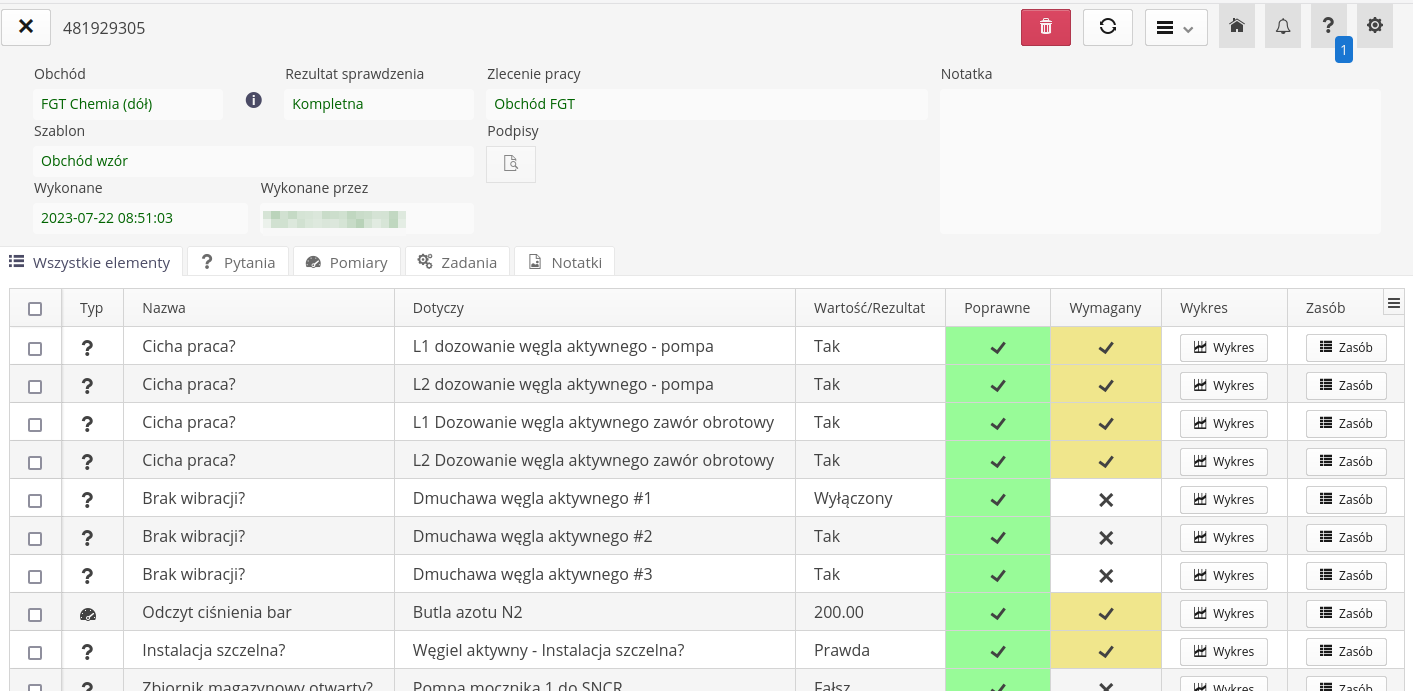1413x691 pixels.
Task: Click green Poprawne cell for Butla azotu N2
Action: pos(997,613)
